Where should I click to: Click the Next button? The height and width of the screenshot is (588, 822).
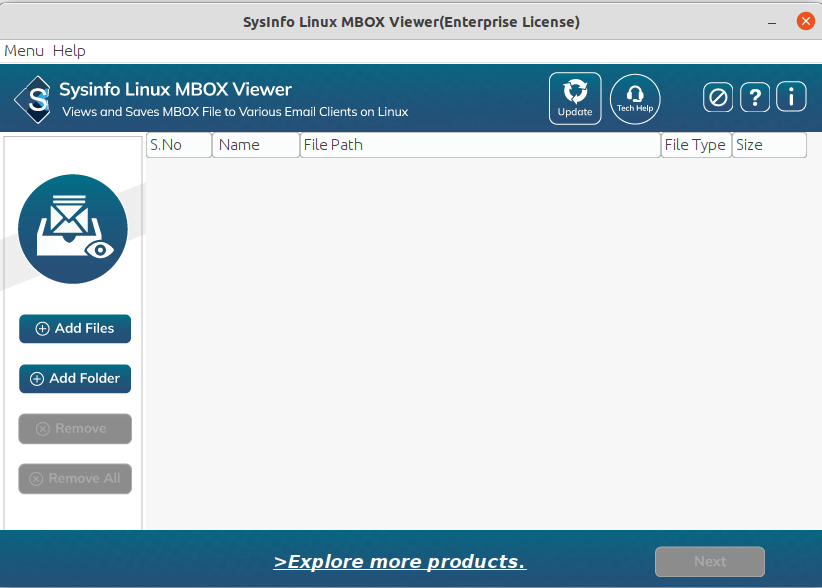[710, 562]
